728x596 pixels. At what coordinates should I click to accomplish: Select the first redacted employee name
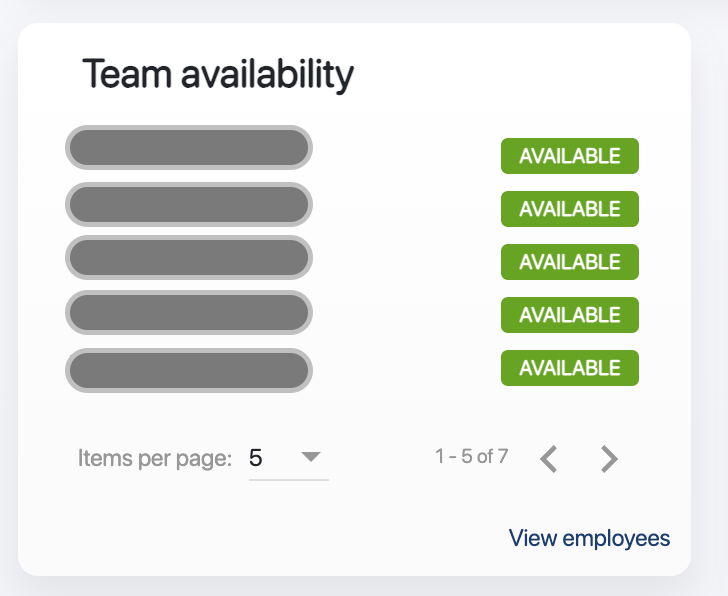[x=189, y=148]
